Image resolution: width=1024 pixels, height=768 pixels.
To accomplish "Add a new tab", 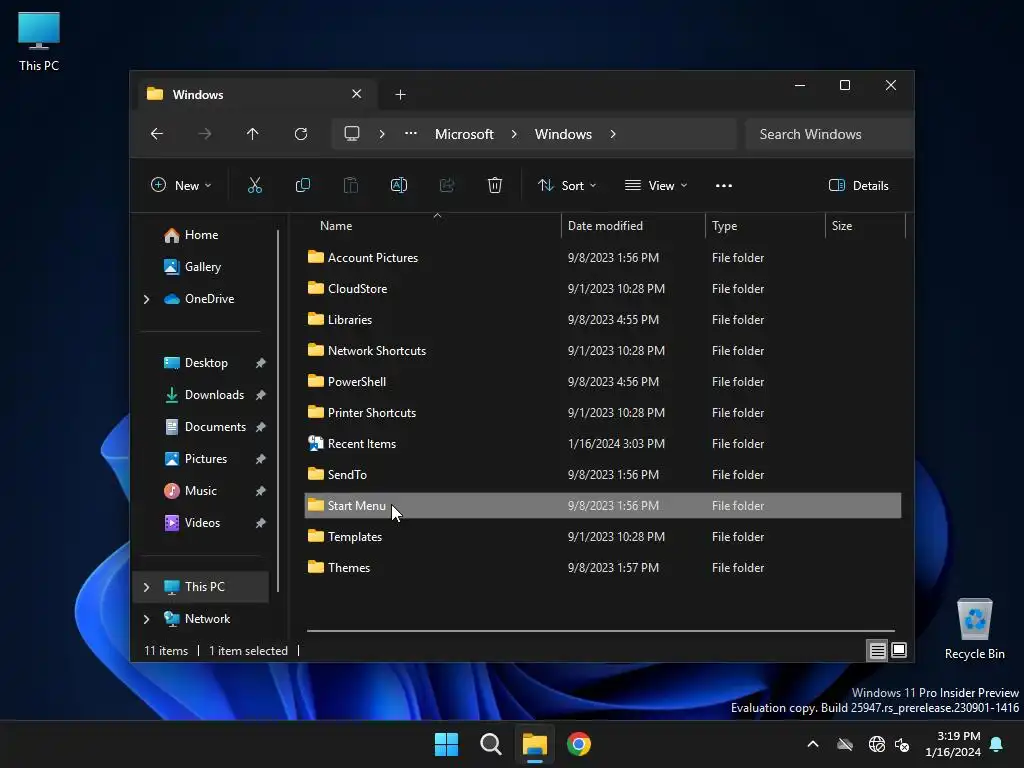I will coord(400,95).
